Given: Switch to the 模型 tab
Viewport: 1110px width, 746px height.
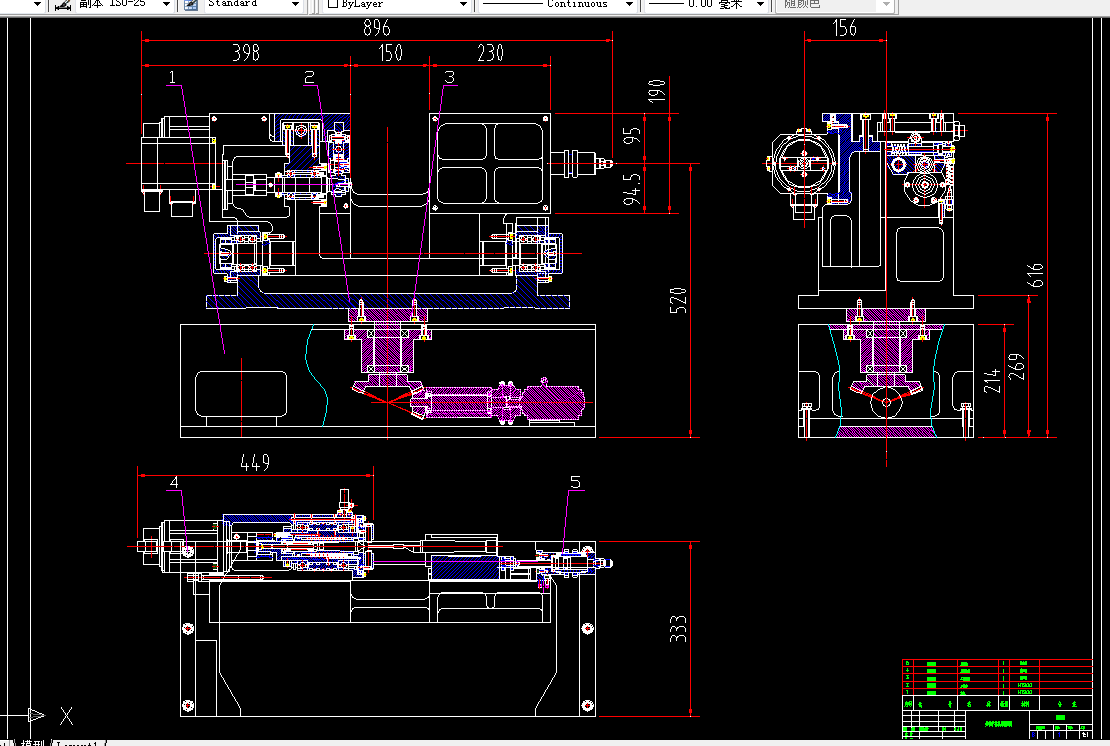Looking at the screenshot, I should pyautogui.click(x=32, y=742).
